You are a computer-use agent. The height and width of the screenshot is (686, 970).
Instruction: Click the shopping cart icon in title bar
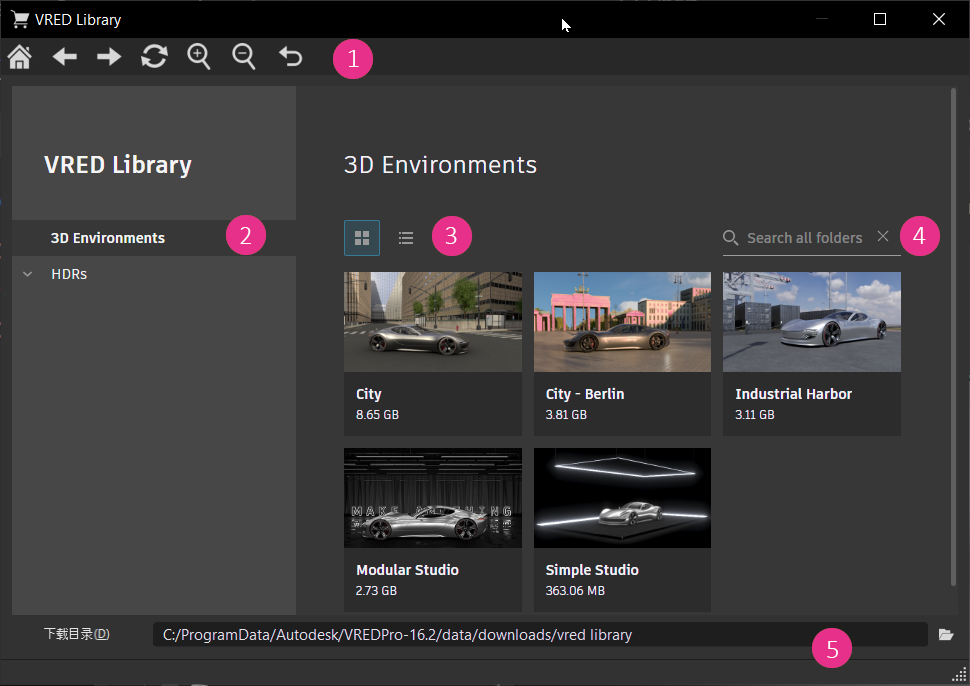20,19
